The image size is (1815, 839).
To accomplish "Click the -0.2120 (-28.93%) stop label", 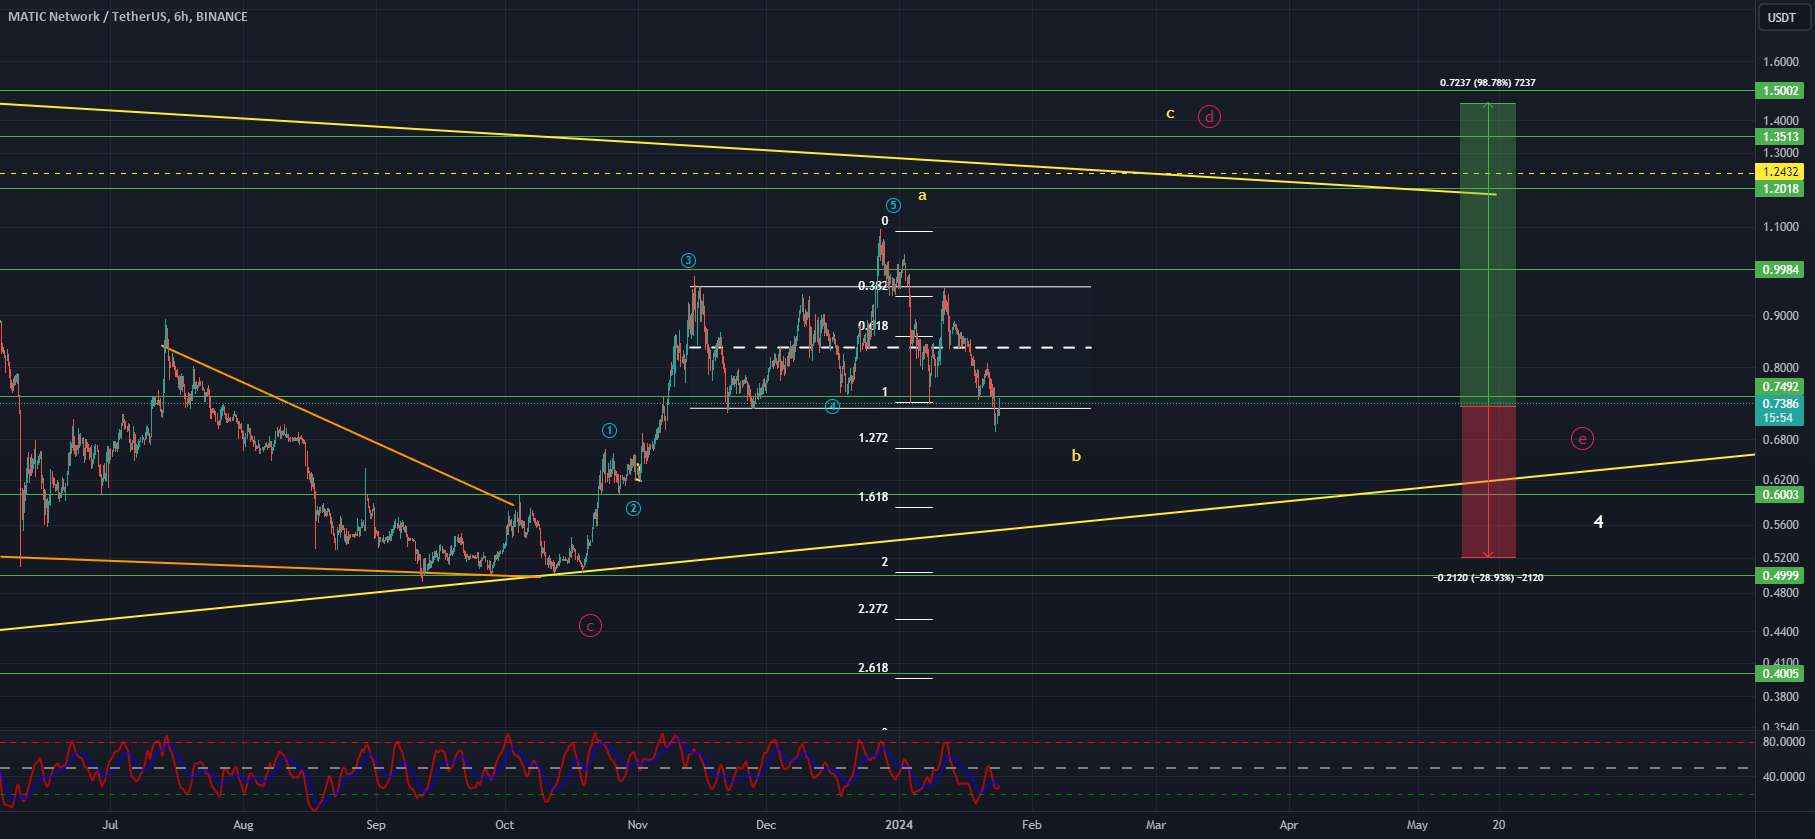I will point(1488,578).
